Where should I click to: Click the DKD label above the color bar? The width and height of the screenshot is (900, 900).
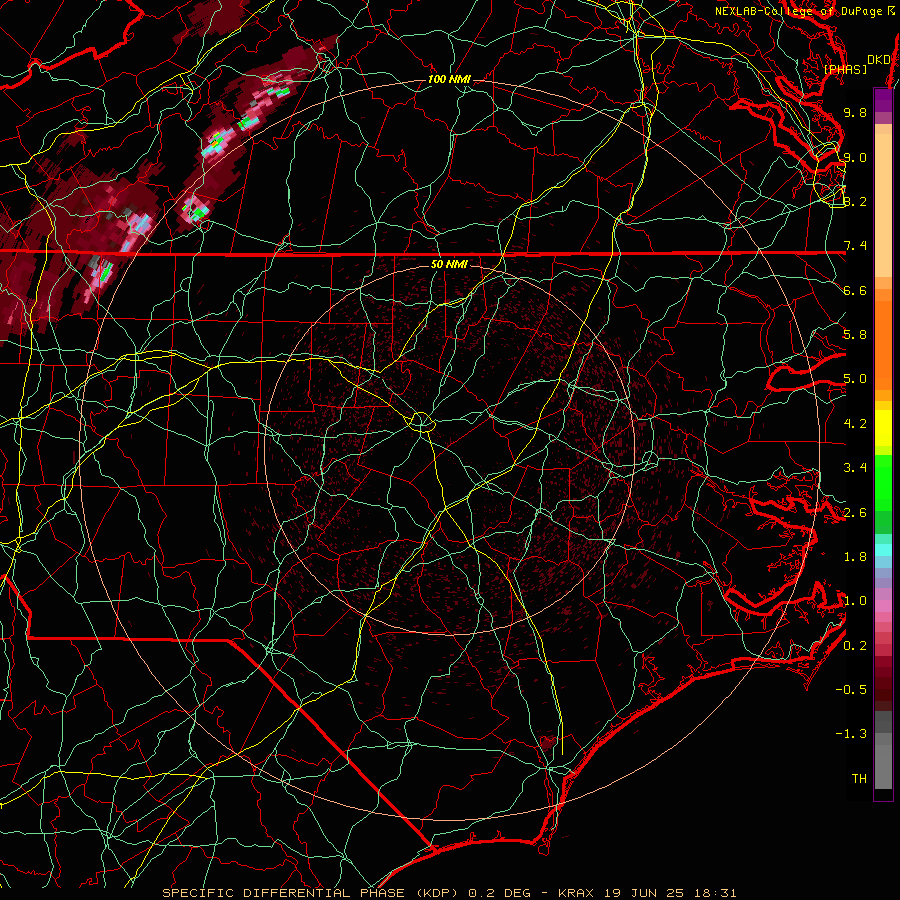879,59
